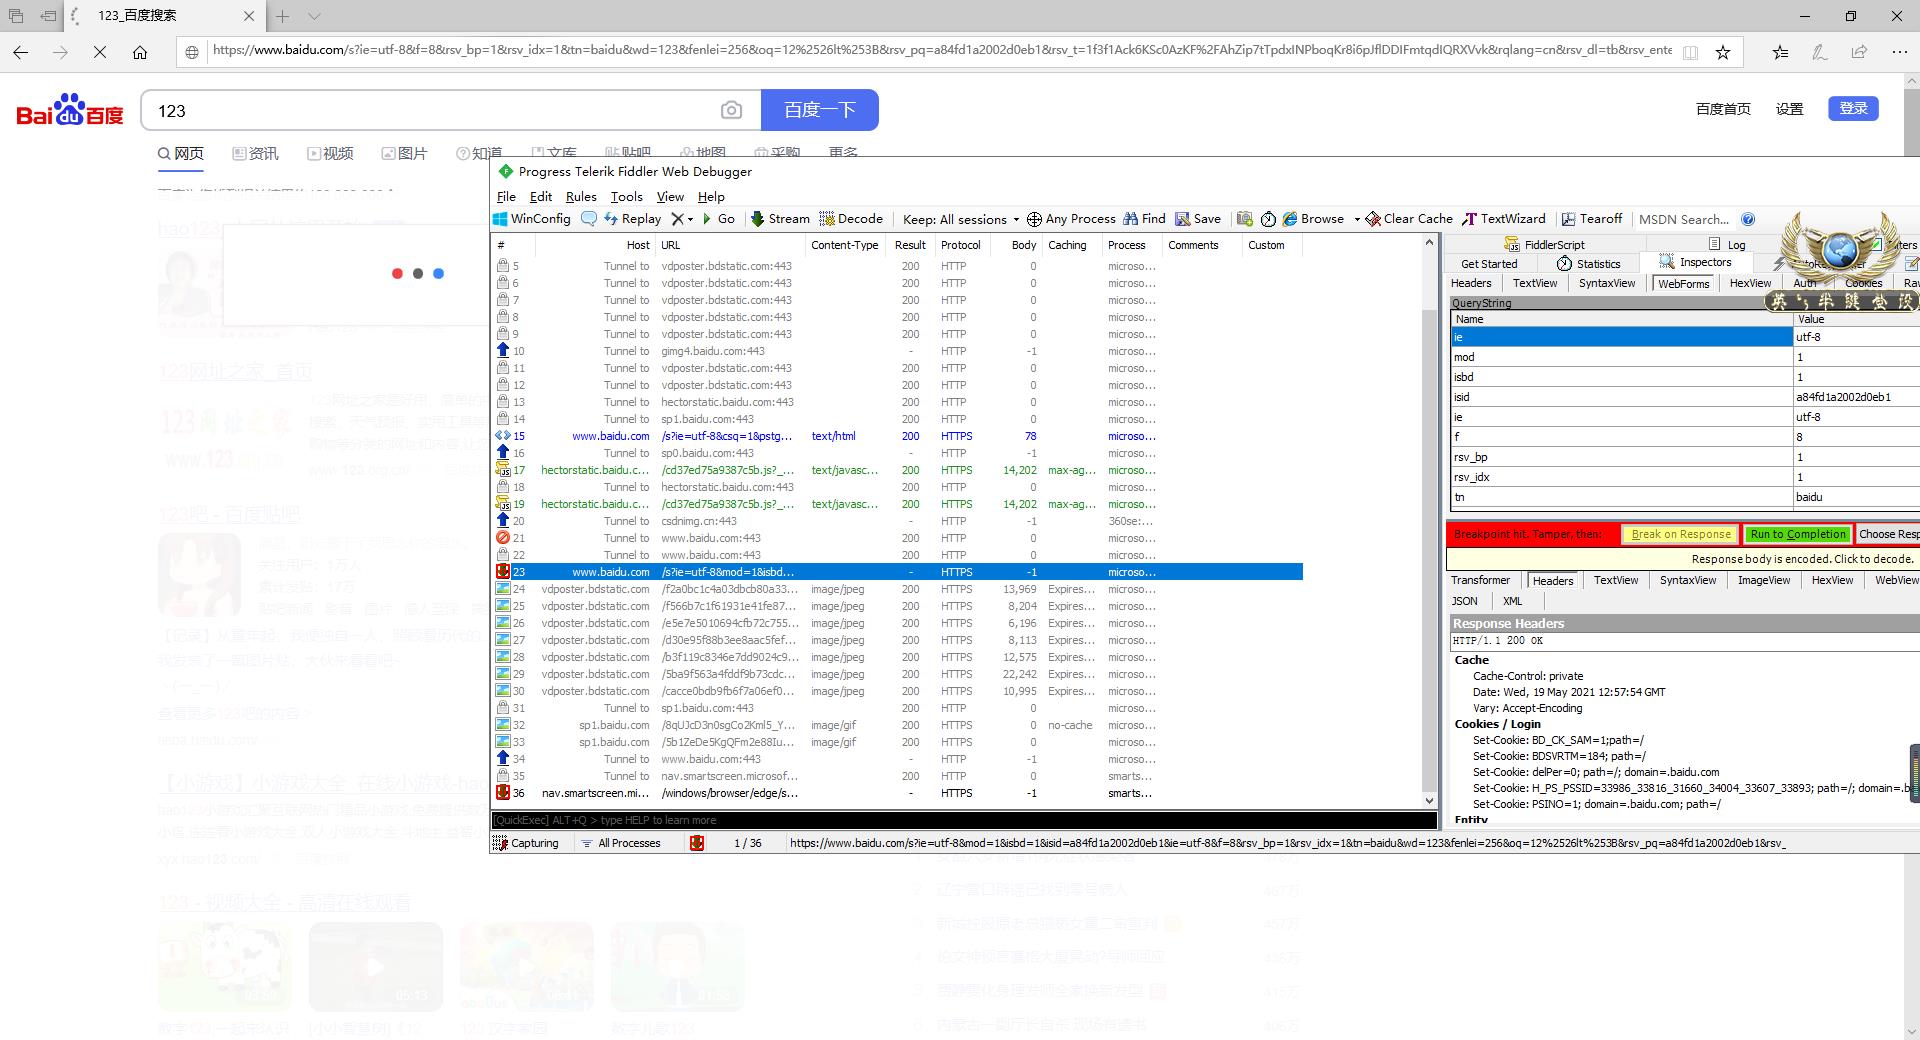Open the Fiddler Tools menu
This screenshot has height=1040, width=1920.
click(626, 197)
